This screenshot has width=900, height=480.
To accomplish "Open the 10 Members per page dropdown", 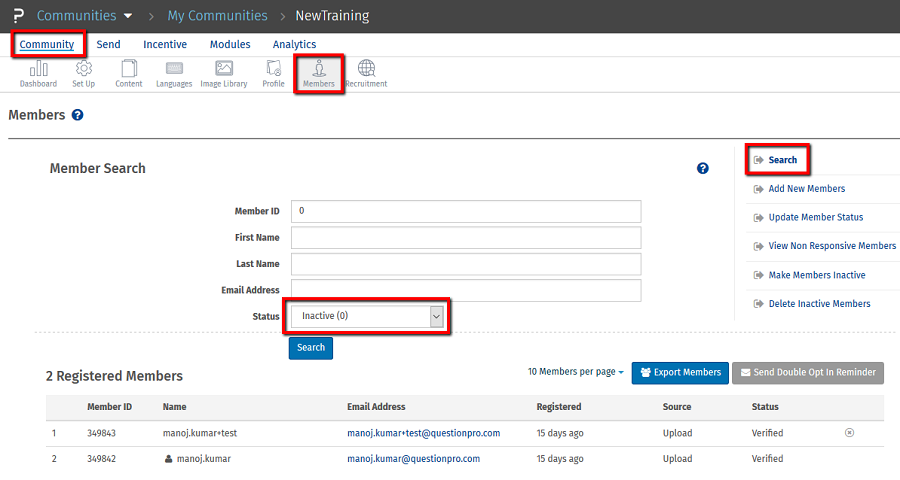I will [x=575, y=372].
